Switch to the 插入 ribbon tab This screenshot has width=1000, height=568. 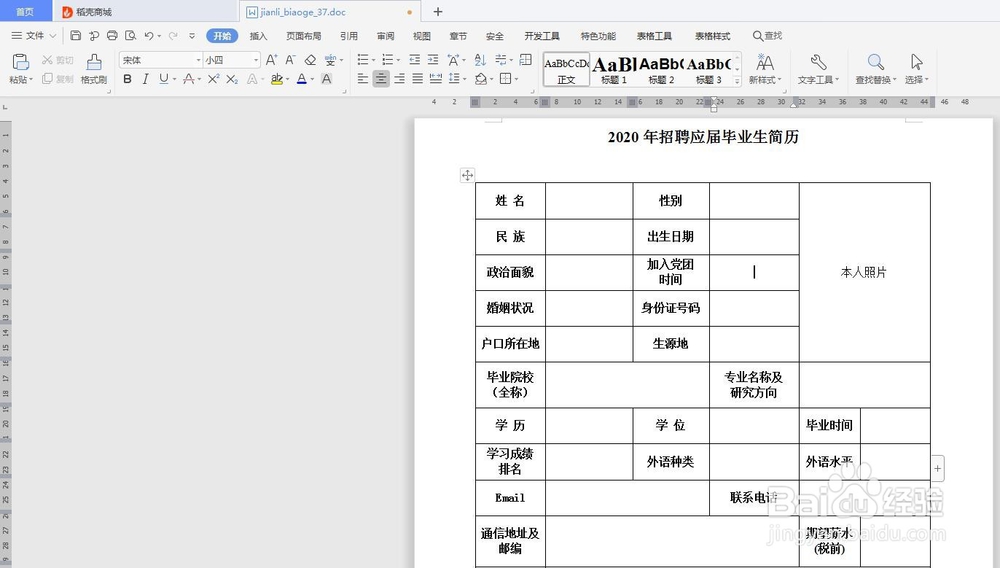258,36
